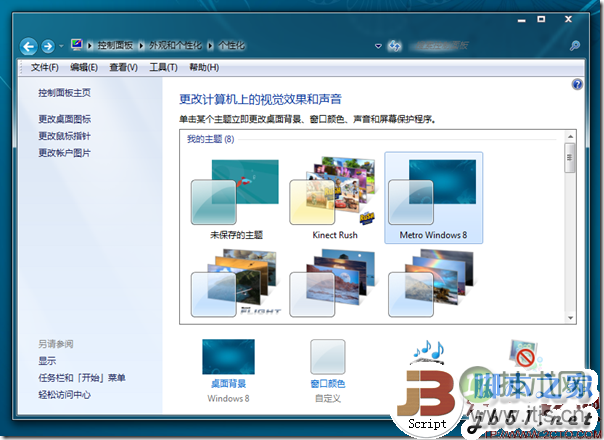604x440 pixels.
Task: Click the blue help question mark icon
Action: click(x=577, y=84)
